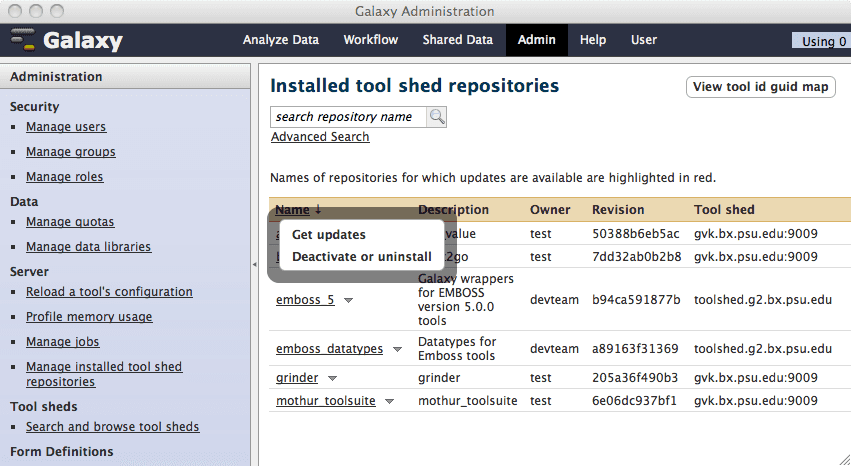Open the Shared Data menu

(457, 40)
